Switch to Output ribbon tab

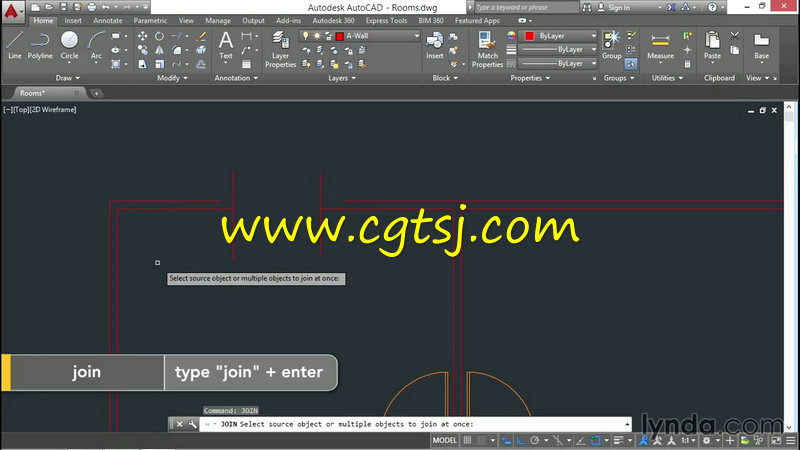253,20
